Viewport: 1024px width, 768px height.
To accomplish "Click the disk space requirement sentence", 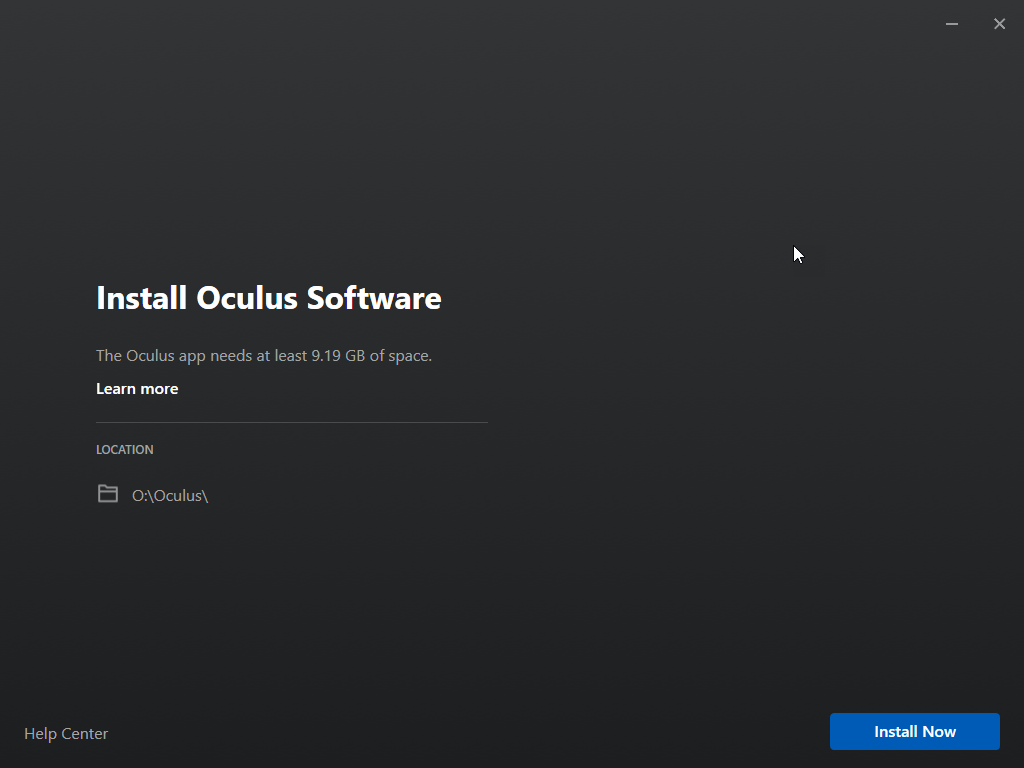I will click(x=264, y=356).
